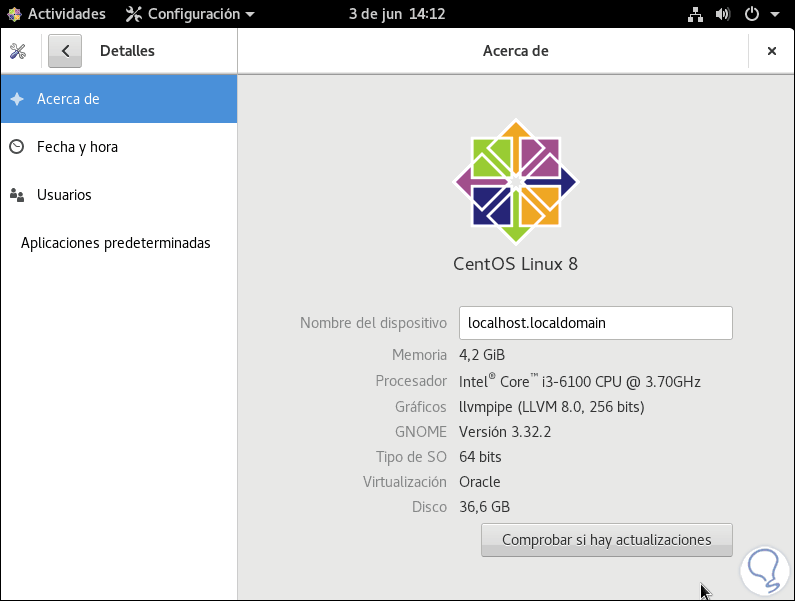795x601 pixels.
Task: Open the Configuración app menu
Action: point(190,14)
